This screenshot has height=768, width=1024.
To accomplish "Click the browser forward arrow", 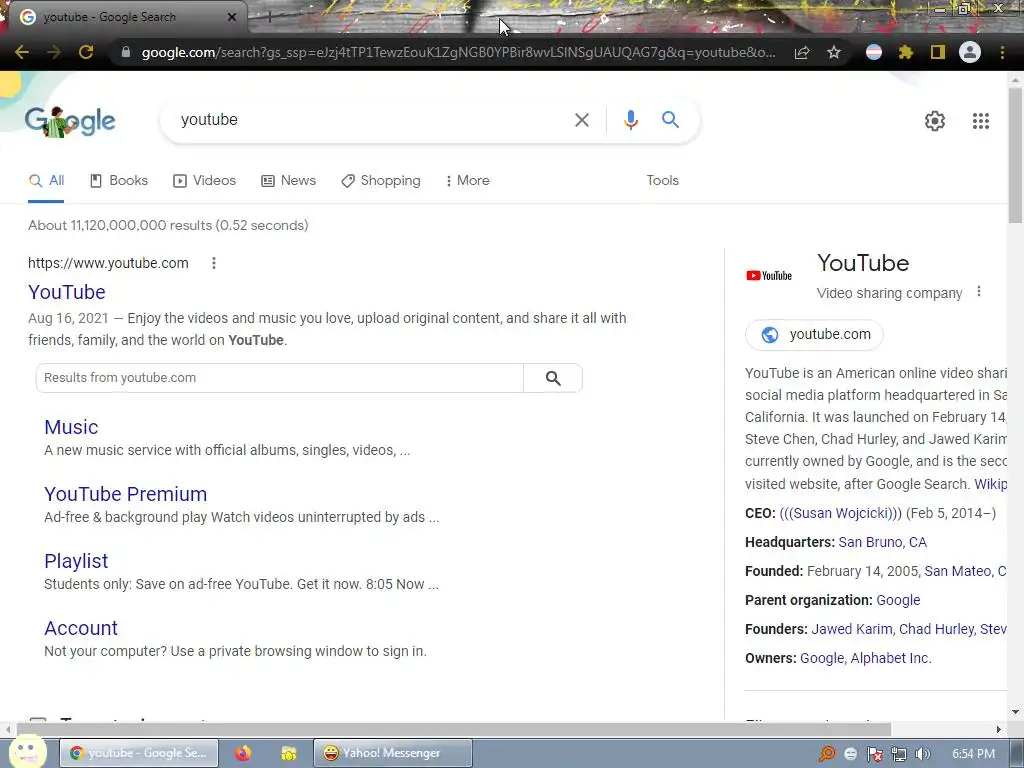I will tap(54, 52).
